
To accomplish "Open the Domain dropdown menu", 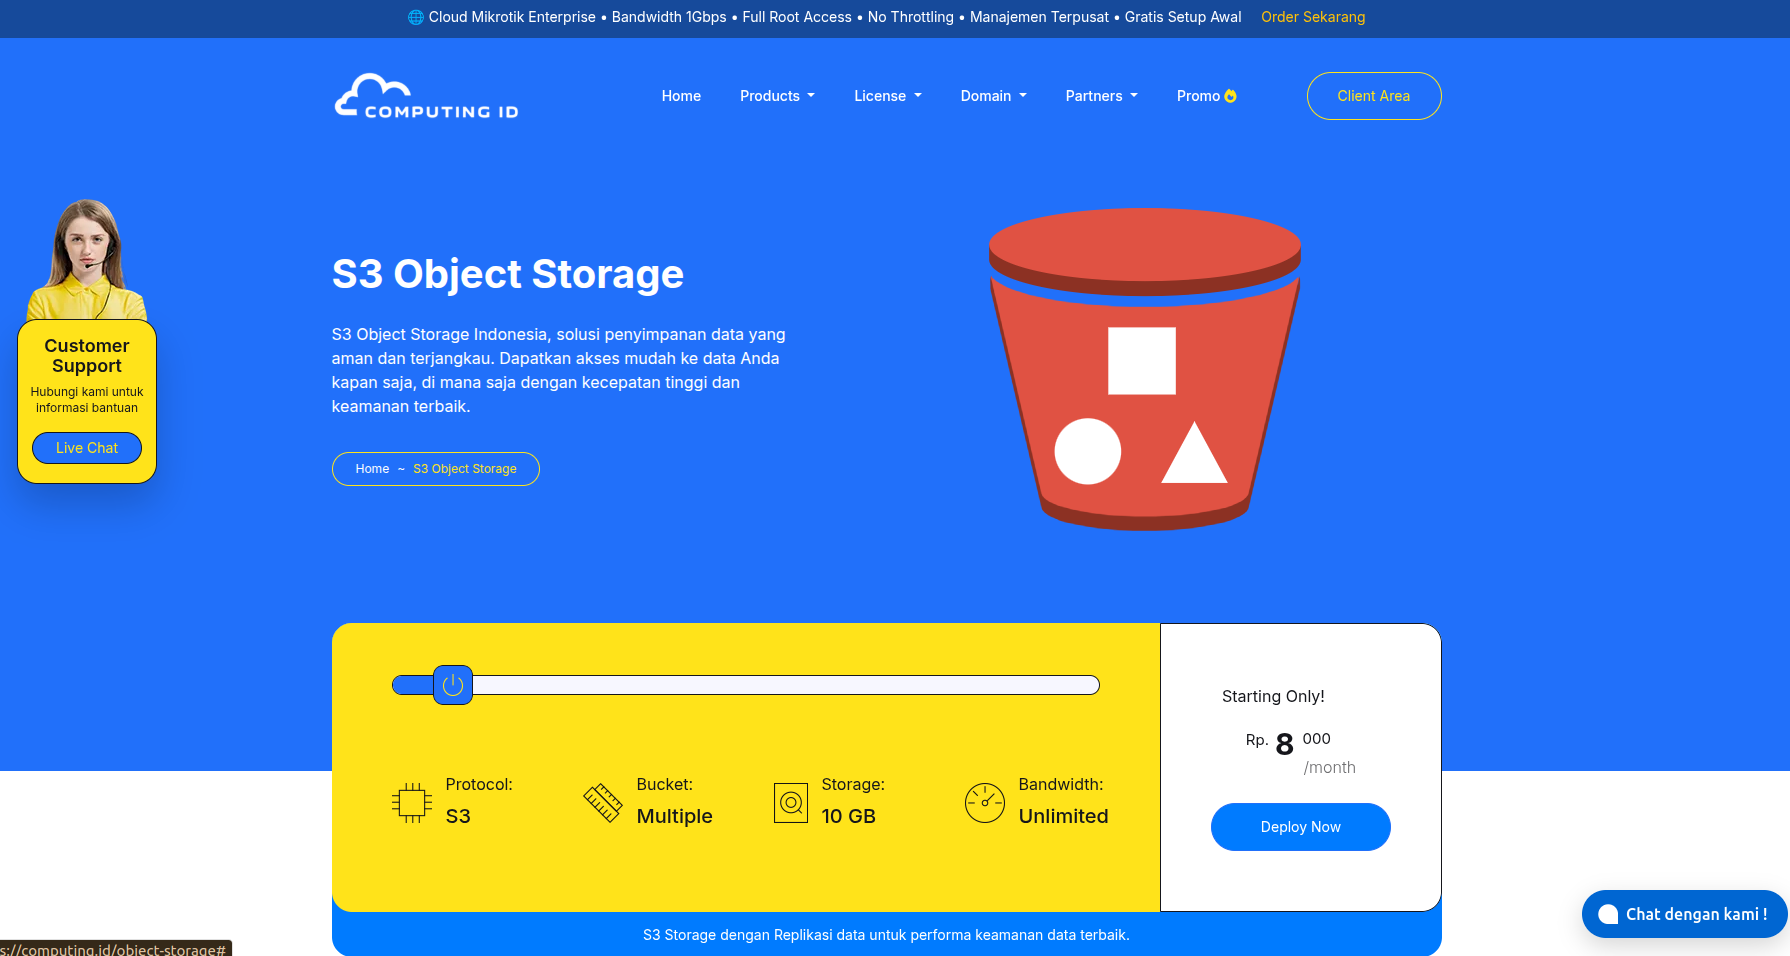I will pyautogui.click(x=993, y=96).
